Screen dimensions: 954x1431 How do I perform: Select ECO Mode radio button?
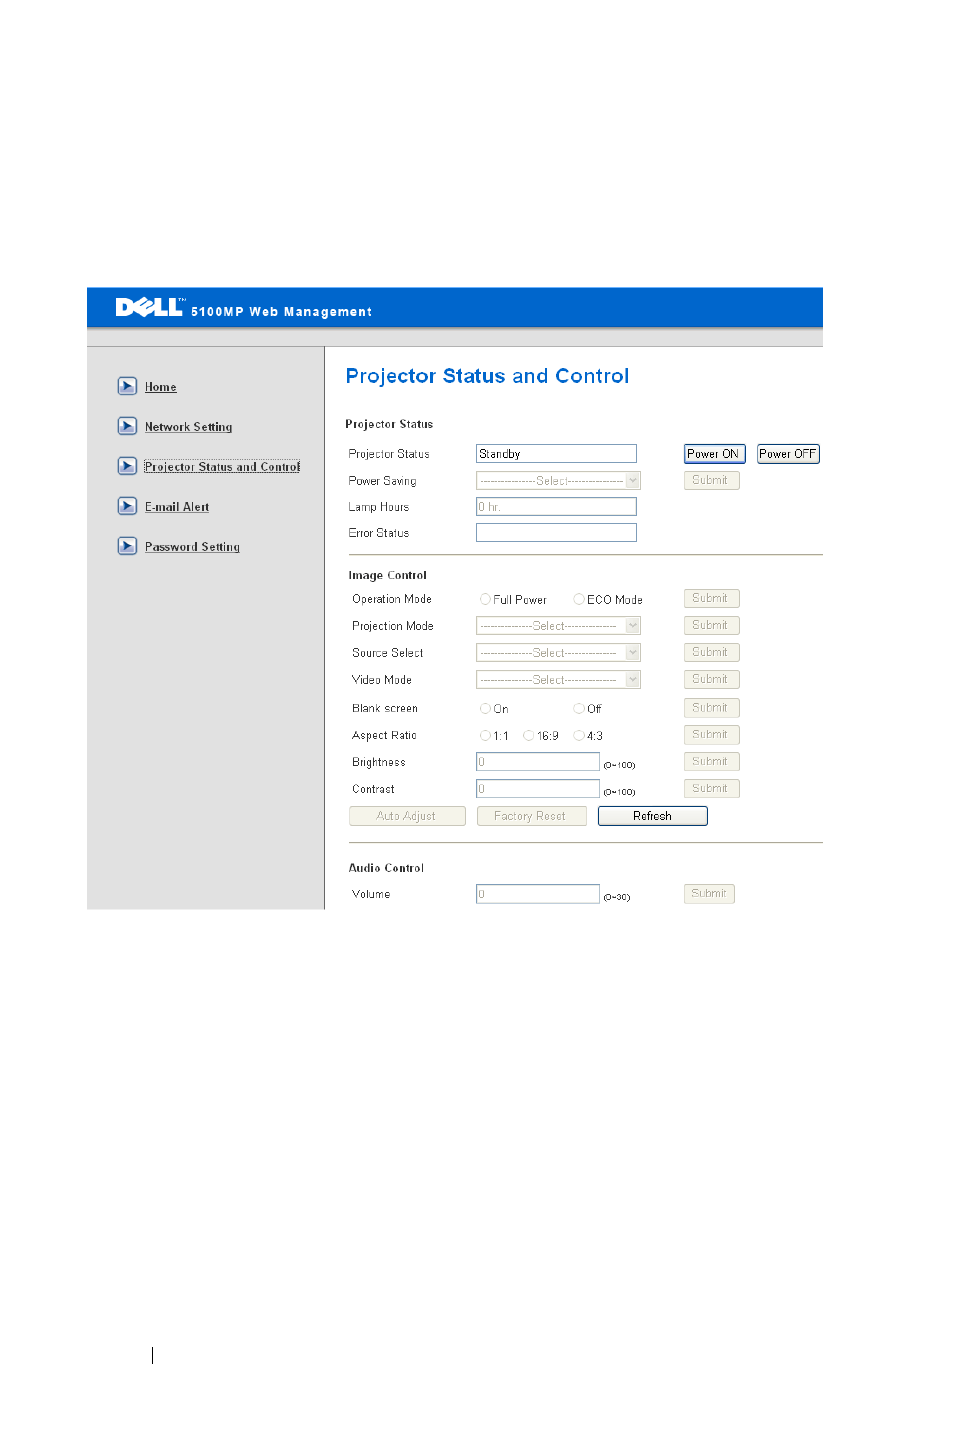coord(579,600)
